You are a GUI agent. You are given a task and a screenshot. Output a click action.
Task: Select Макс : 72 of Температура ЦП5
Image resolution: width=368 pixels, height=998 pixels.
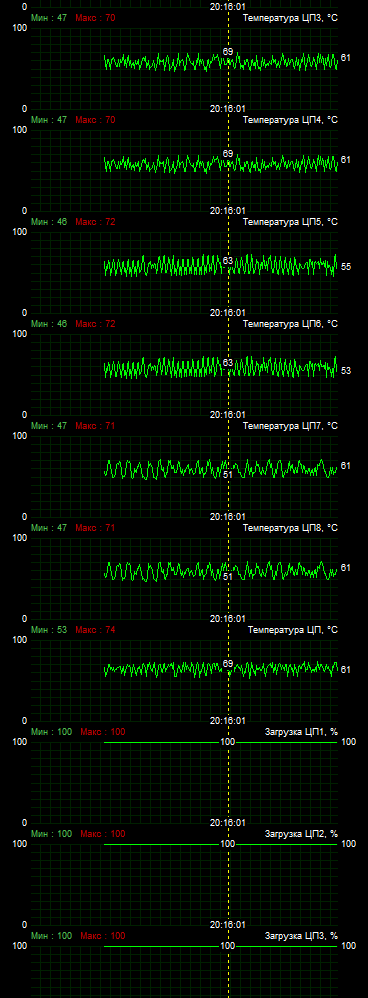[x=96, y=221]
